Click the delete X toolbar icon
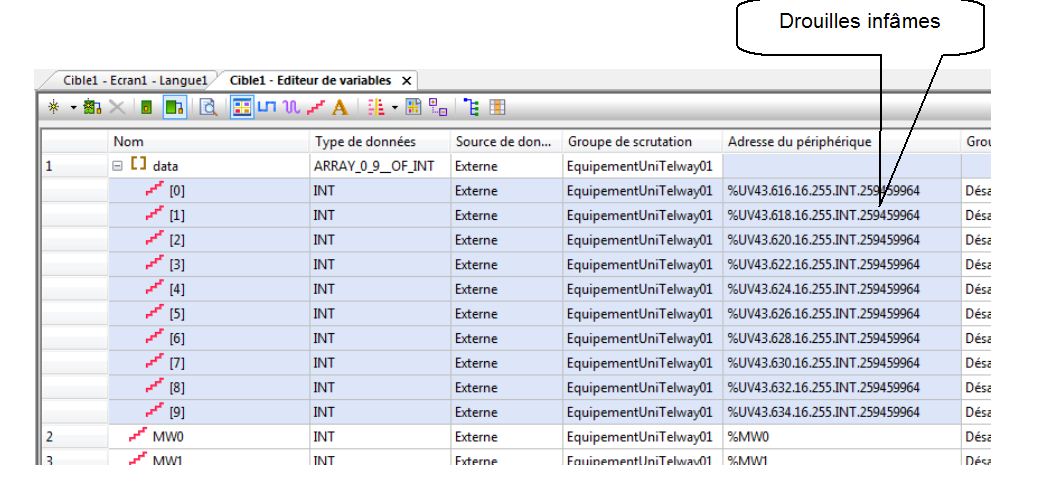Screen dimensions: 1053x500 pyautogui.click(x=116, y=107)
